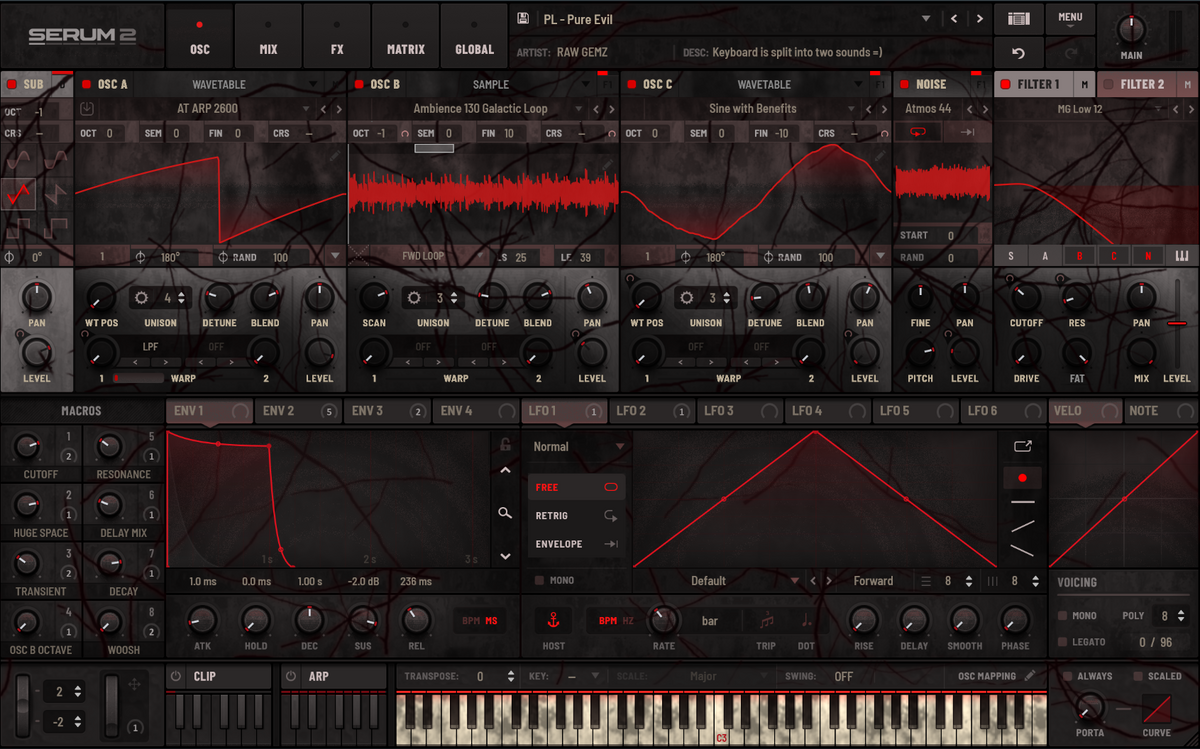Undo the last change
This screenshot has height=749, width=1200.
[x=1018, y=53]
